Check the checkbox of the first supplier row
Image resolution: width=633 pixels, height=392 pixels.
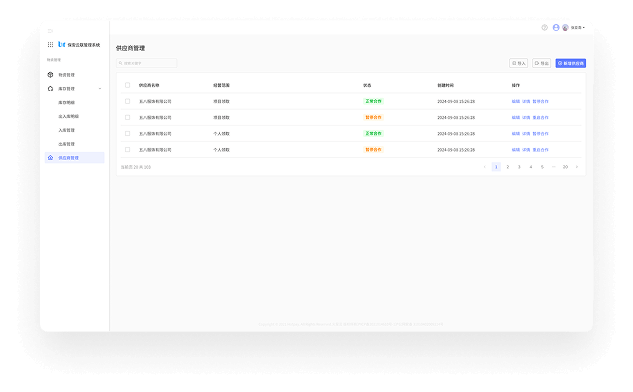pyautogui.click(x=128, y=101)
